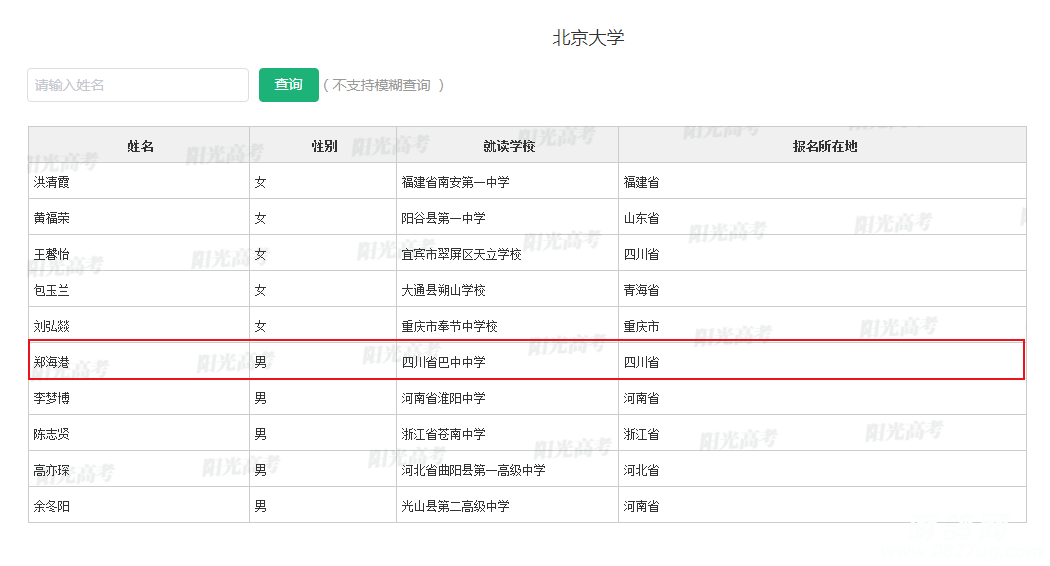Screen dimensions: 1050x566
Task: Click the 北京大学 page title
Action: [588, 38]
